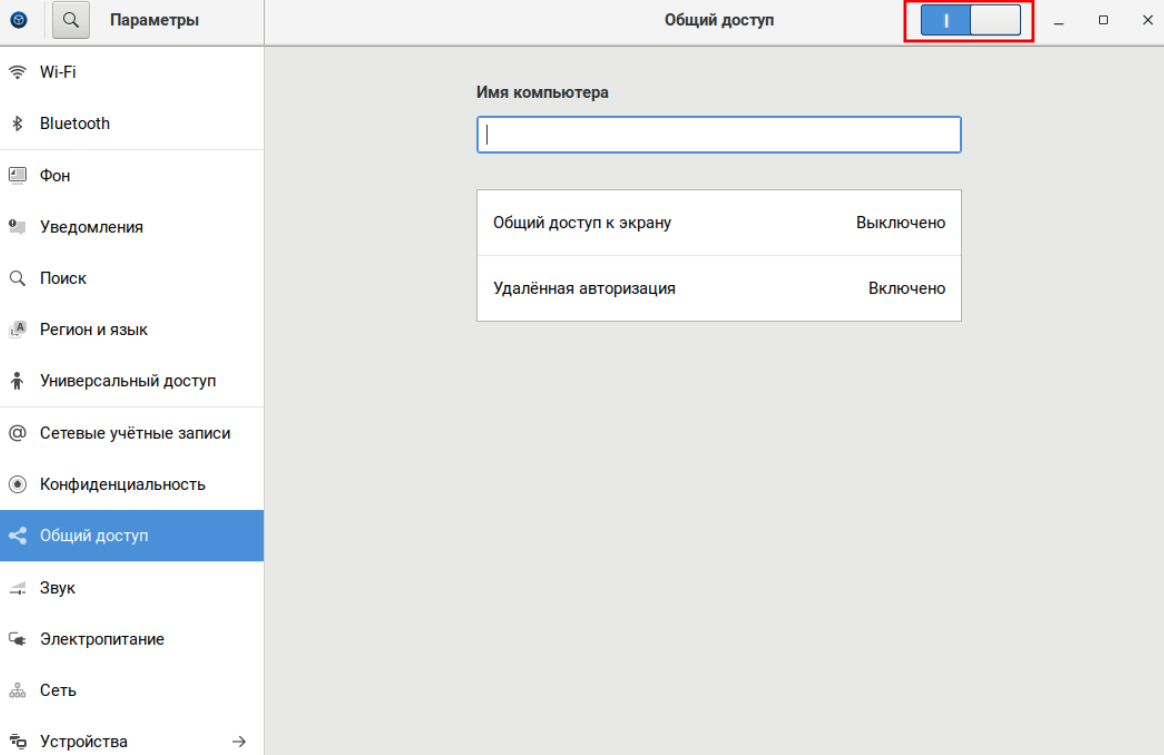Image resolution: width=1164 pixels, height=755 pixels.
Task: Click the Электропитание power icon
Action: (17, 639)
